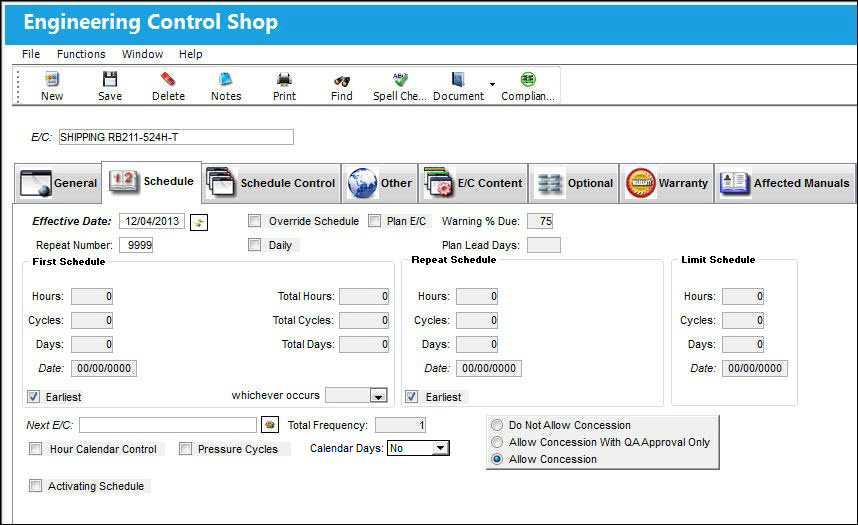
Task: Click the Delete eraser icon
Action: point(168,79)
